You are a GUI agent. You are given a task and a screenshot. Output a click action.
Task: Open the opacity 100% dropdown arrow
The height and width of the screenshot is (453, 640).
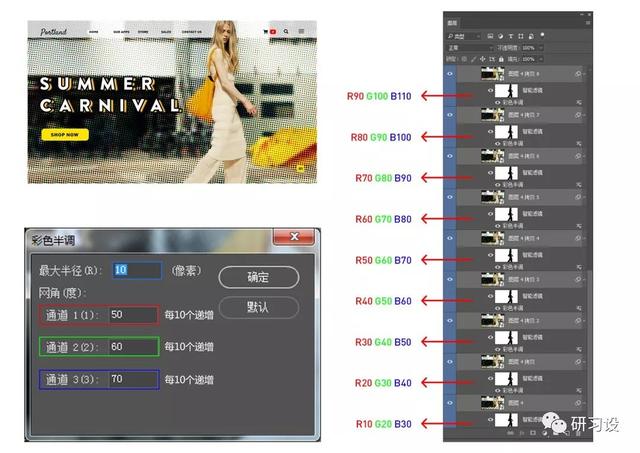(541, 47)
